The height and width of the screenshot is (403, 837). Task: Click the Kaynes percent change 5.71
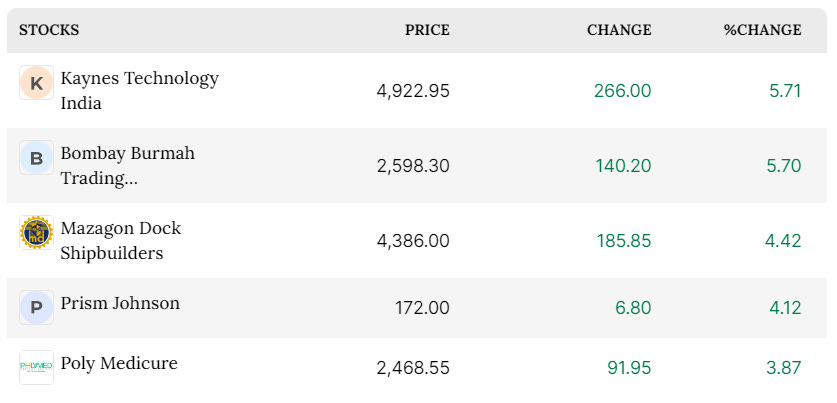pos(785,91)
